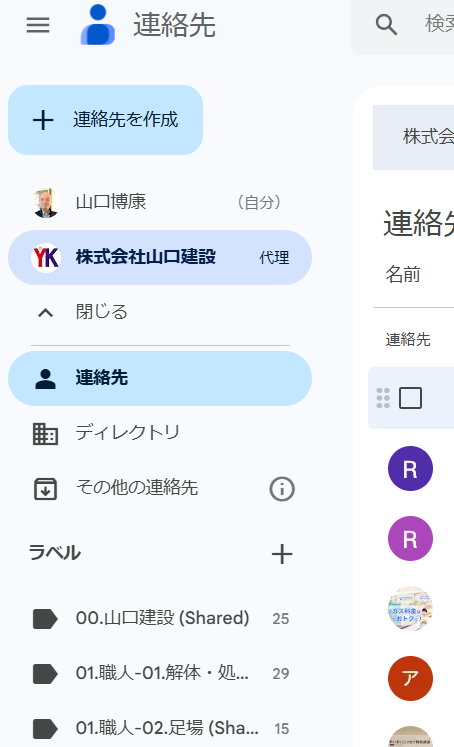Open label 01.職人-02.足場 (Sha...
This screenshot has height=747, width=454.
tap(160, 728)
